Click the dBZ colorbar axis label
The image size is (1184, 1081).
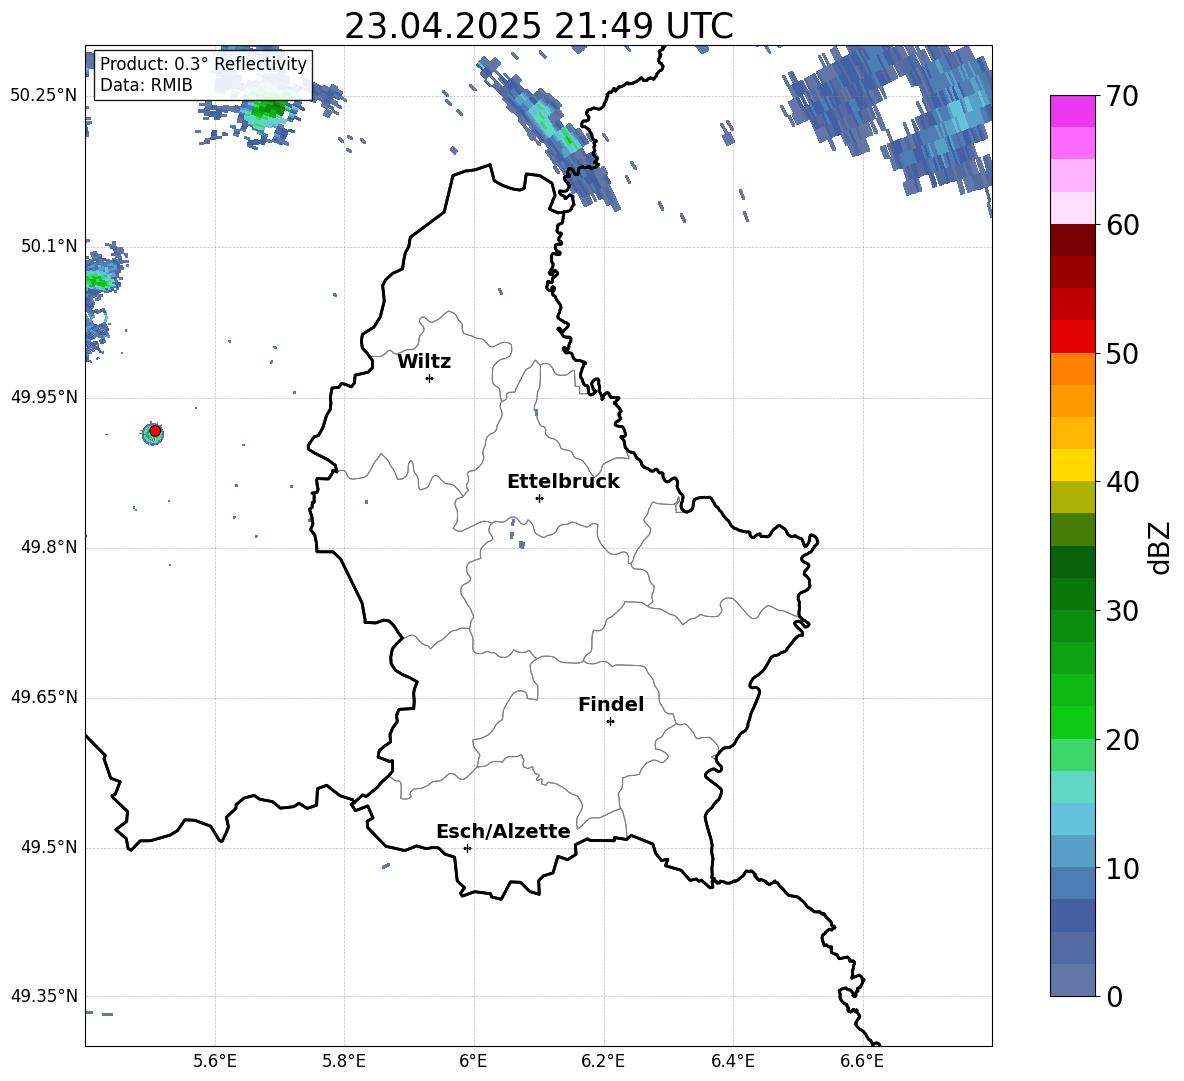pos(1159,547)
